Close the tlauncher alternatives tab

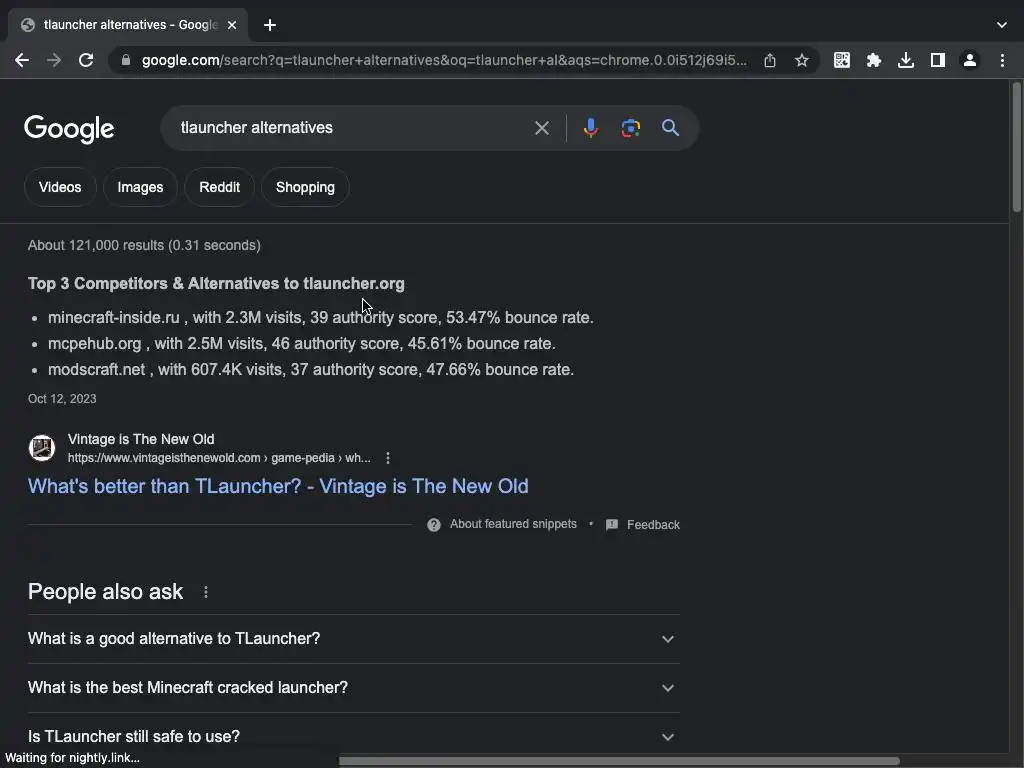click(x=232, y=25)
